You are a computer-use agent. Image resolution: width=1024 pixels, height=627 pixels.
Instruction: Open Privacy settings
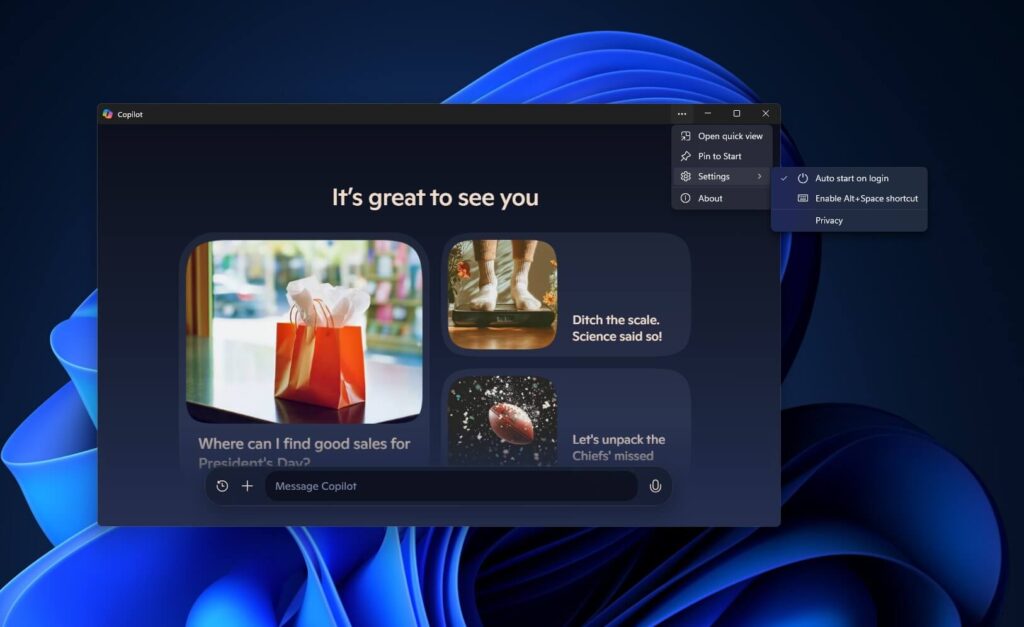(x=829, y=220)
